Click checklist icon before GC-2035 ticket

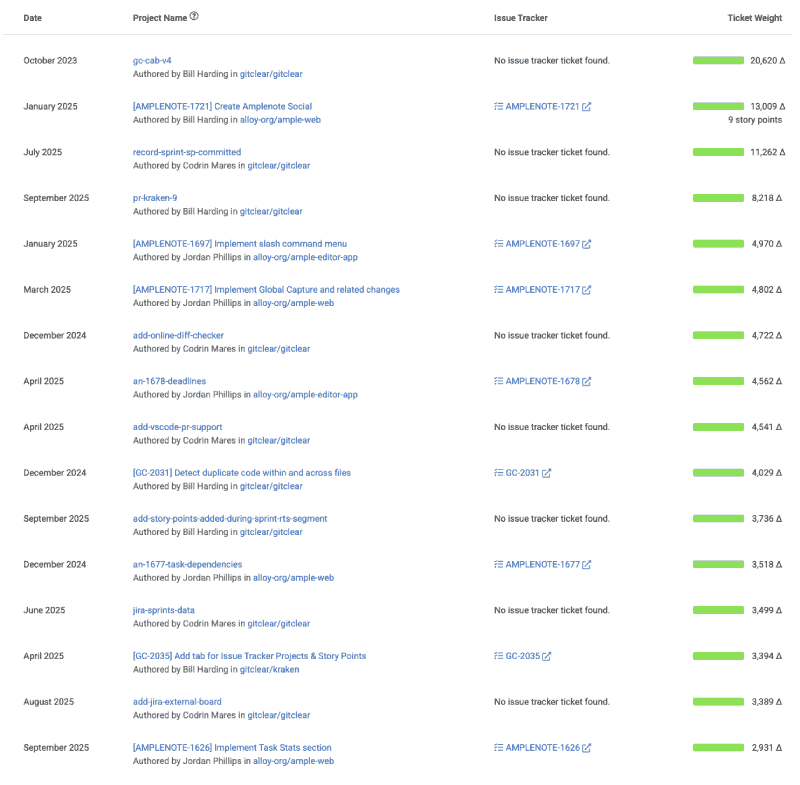(498, 656)
